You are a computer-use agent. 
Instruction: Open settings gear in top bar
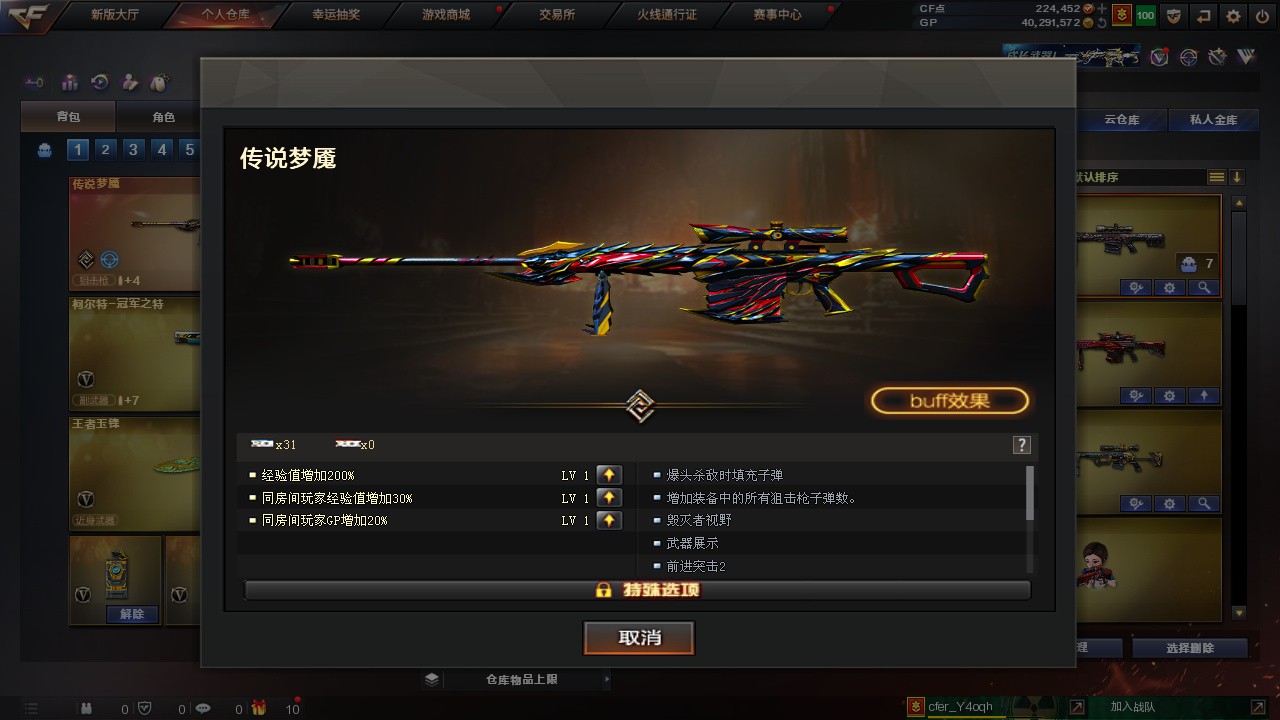coord(1233,16)
